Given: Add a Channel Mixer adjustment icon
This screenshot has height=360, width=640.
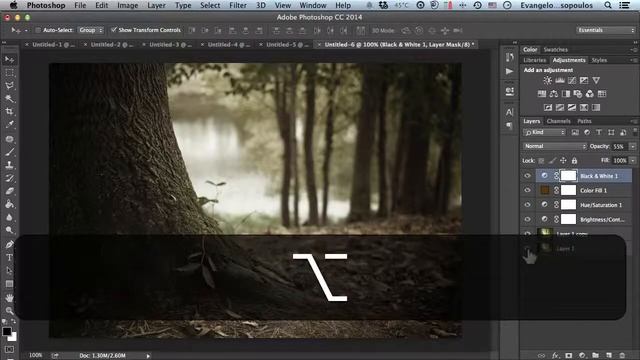Looking at the screenshot, I should click(589, 94).
